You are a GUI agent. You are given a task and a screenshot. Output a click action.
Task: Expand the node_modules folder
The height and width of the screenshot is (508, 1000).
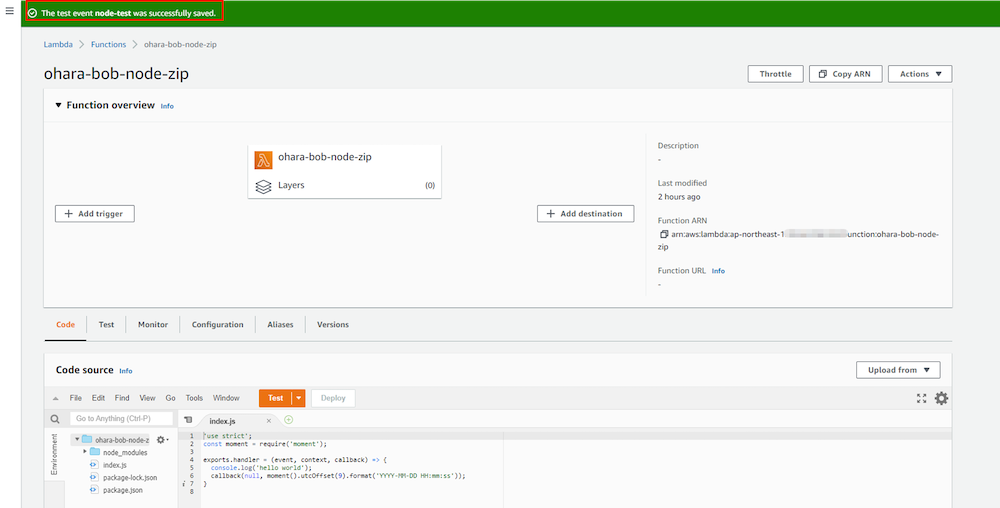pyautogui.click(x=85, y=452)
